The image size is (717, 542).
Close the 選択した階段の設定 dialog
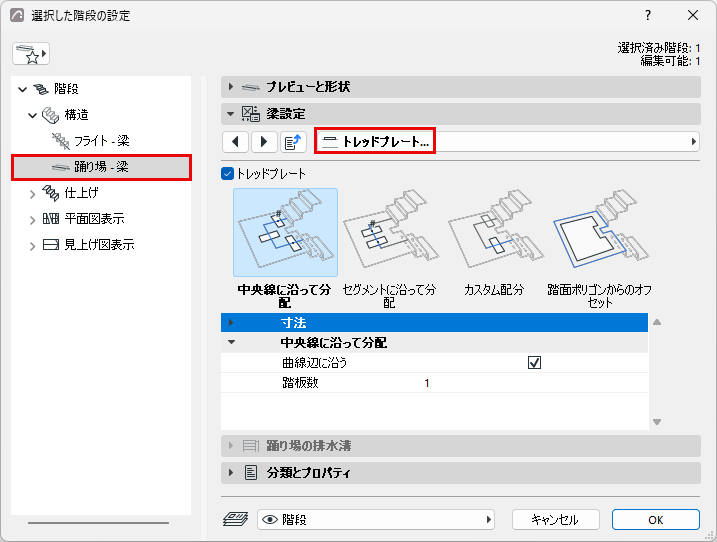(693, 15)
